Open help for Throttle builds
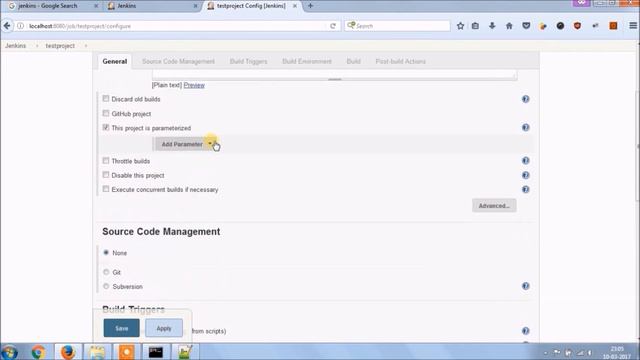Viewport: 640px width, 360px height. [x=526, y=161]
